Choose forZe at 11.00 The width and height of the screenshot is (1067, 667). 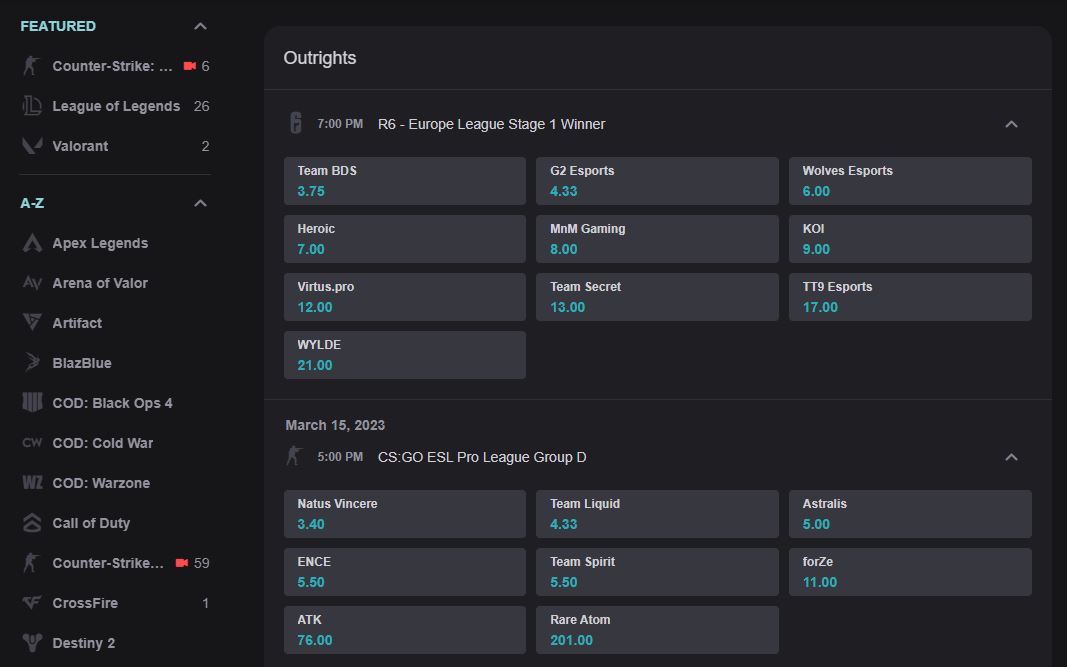point(910,572)
